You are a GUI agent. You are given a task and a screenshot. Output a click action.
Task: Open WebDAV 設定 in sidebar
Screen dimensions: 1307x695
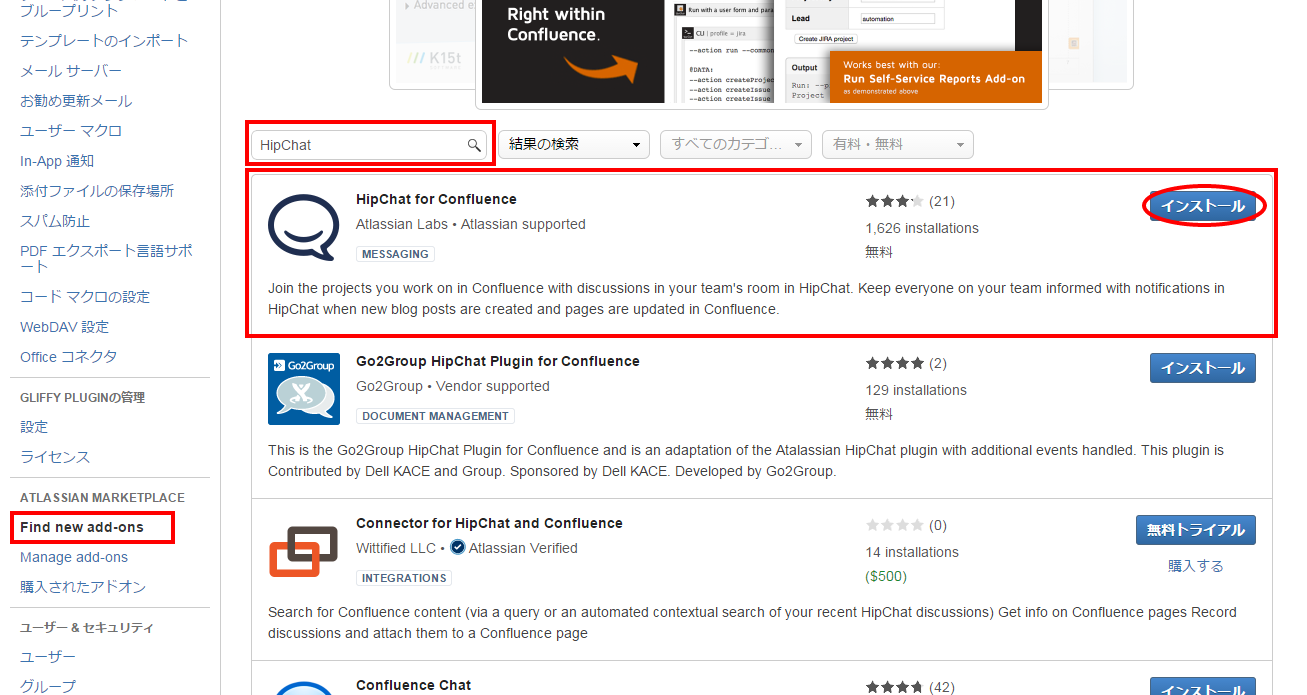tap(64, 327)
